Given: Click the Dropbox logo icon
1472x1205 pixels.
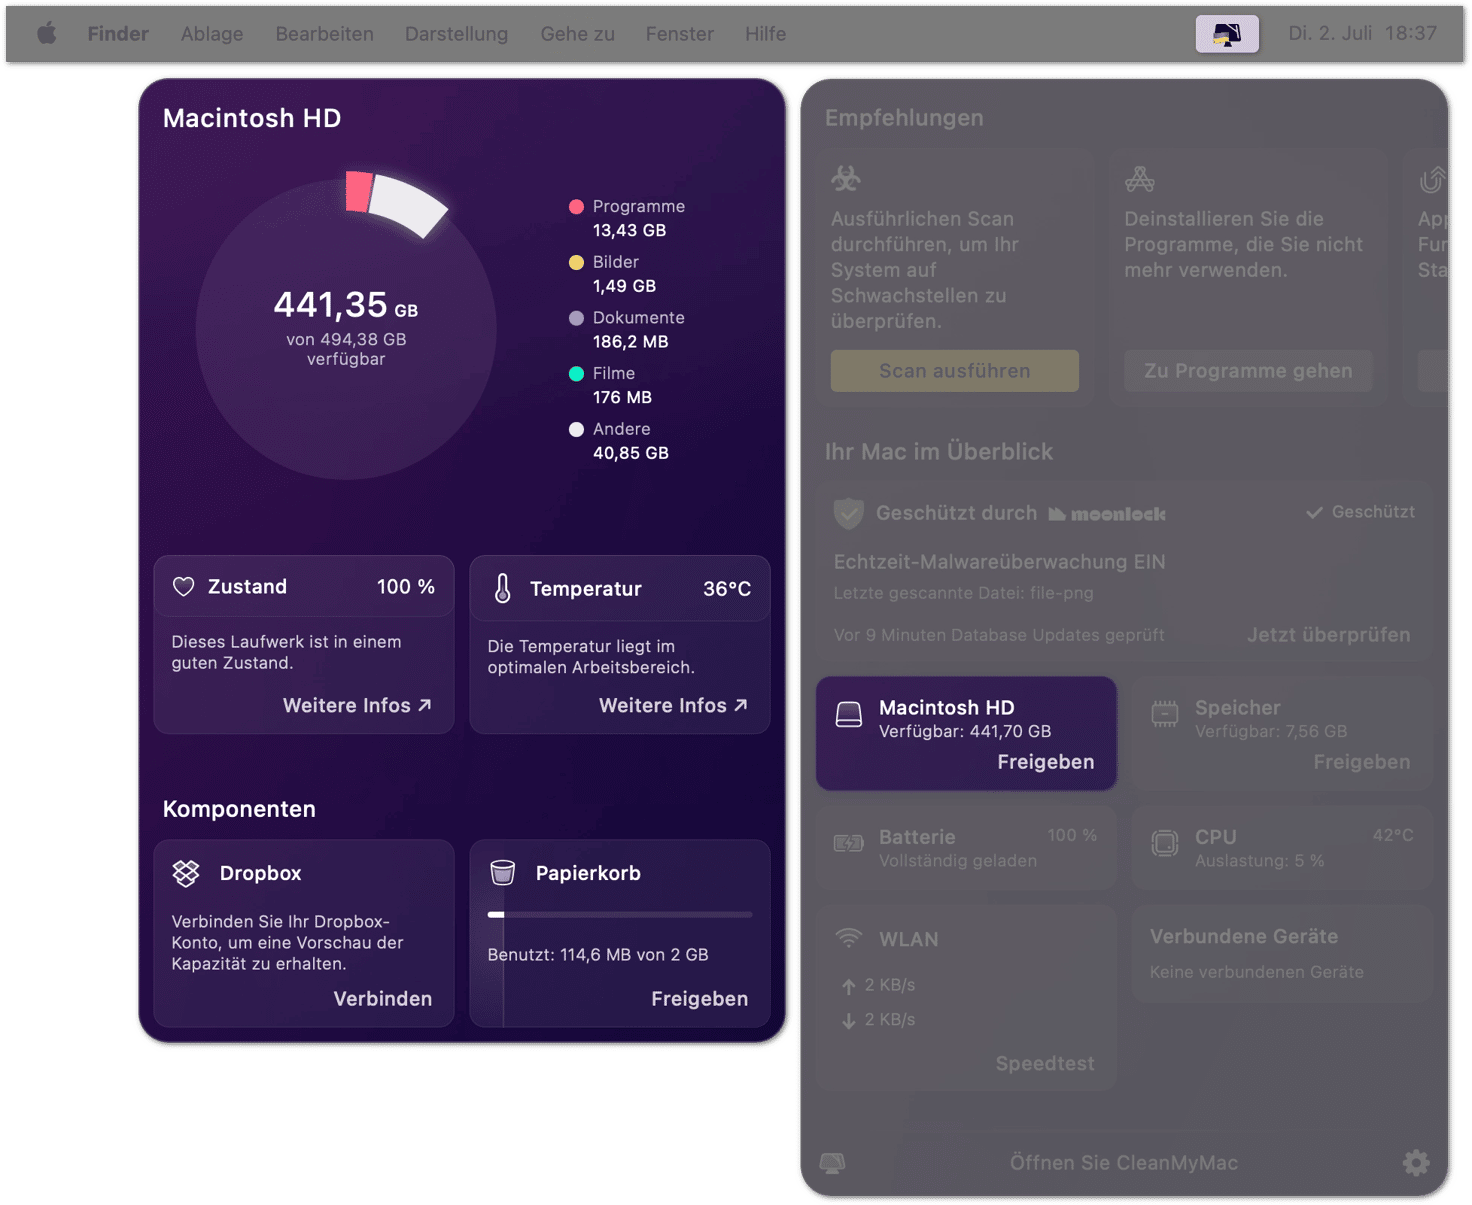Looking at the screenshot, I should coord(186,873).
